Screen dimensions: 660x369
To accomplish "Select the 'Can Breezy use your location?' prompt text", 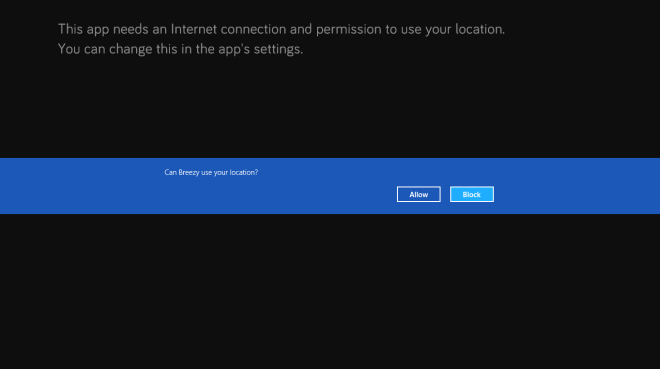I will click(x=211, y=173).
